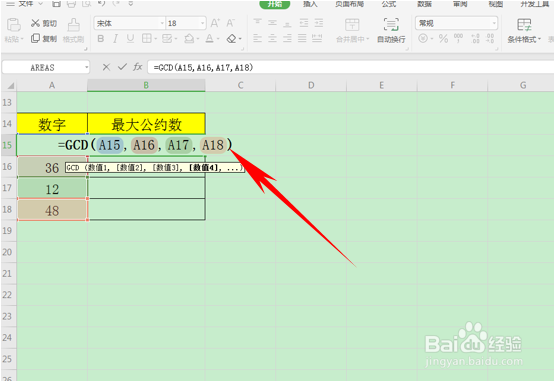Click the print icon in quick access bar
554x381 pixels.
71,4
